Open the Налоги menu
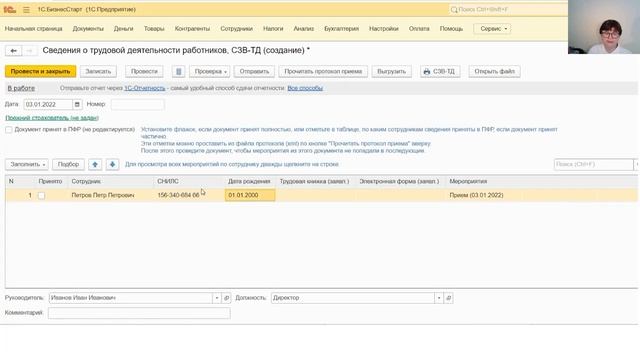Viewport: 640px width, 360px height. click(x=273, y=29)
